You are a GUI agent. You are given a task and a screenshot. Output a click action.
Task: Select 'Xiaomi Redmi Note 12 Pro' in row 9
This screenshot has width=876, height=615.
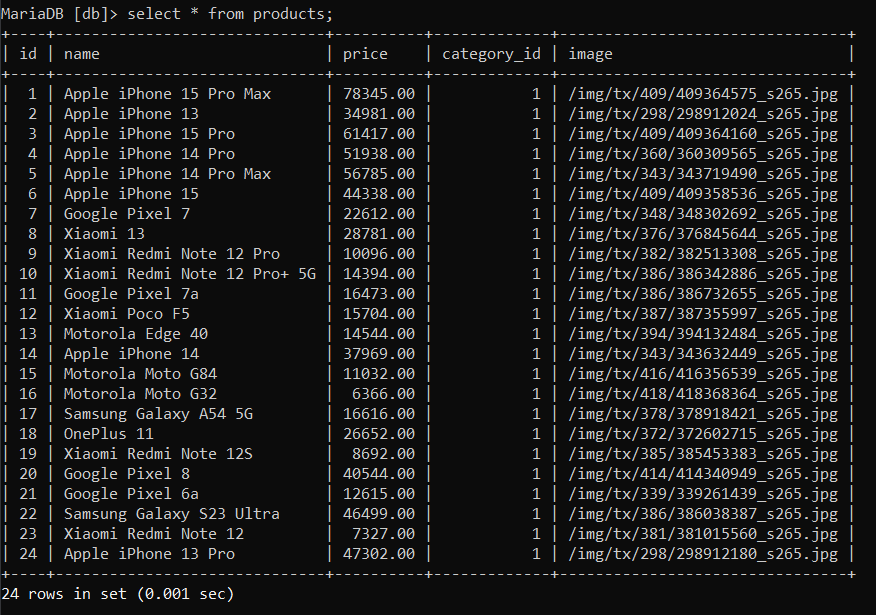172,254
